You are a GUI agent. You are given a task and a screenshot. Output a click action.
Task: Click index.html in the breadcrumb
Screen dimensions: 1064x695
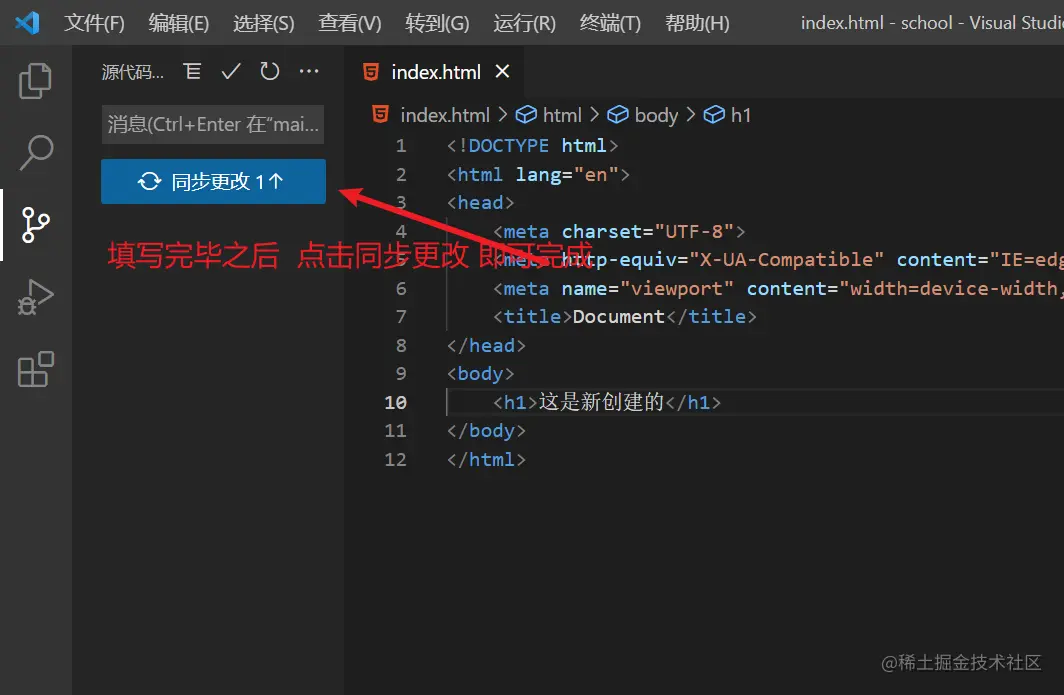pyautogui.click(x=445, y=115)
